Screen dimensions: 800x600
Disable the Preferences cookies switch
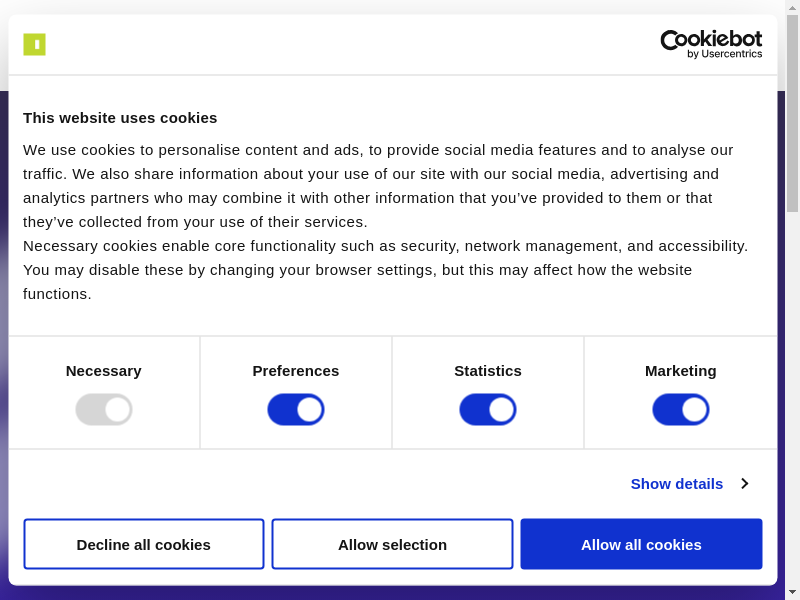(x=296, y=410)
